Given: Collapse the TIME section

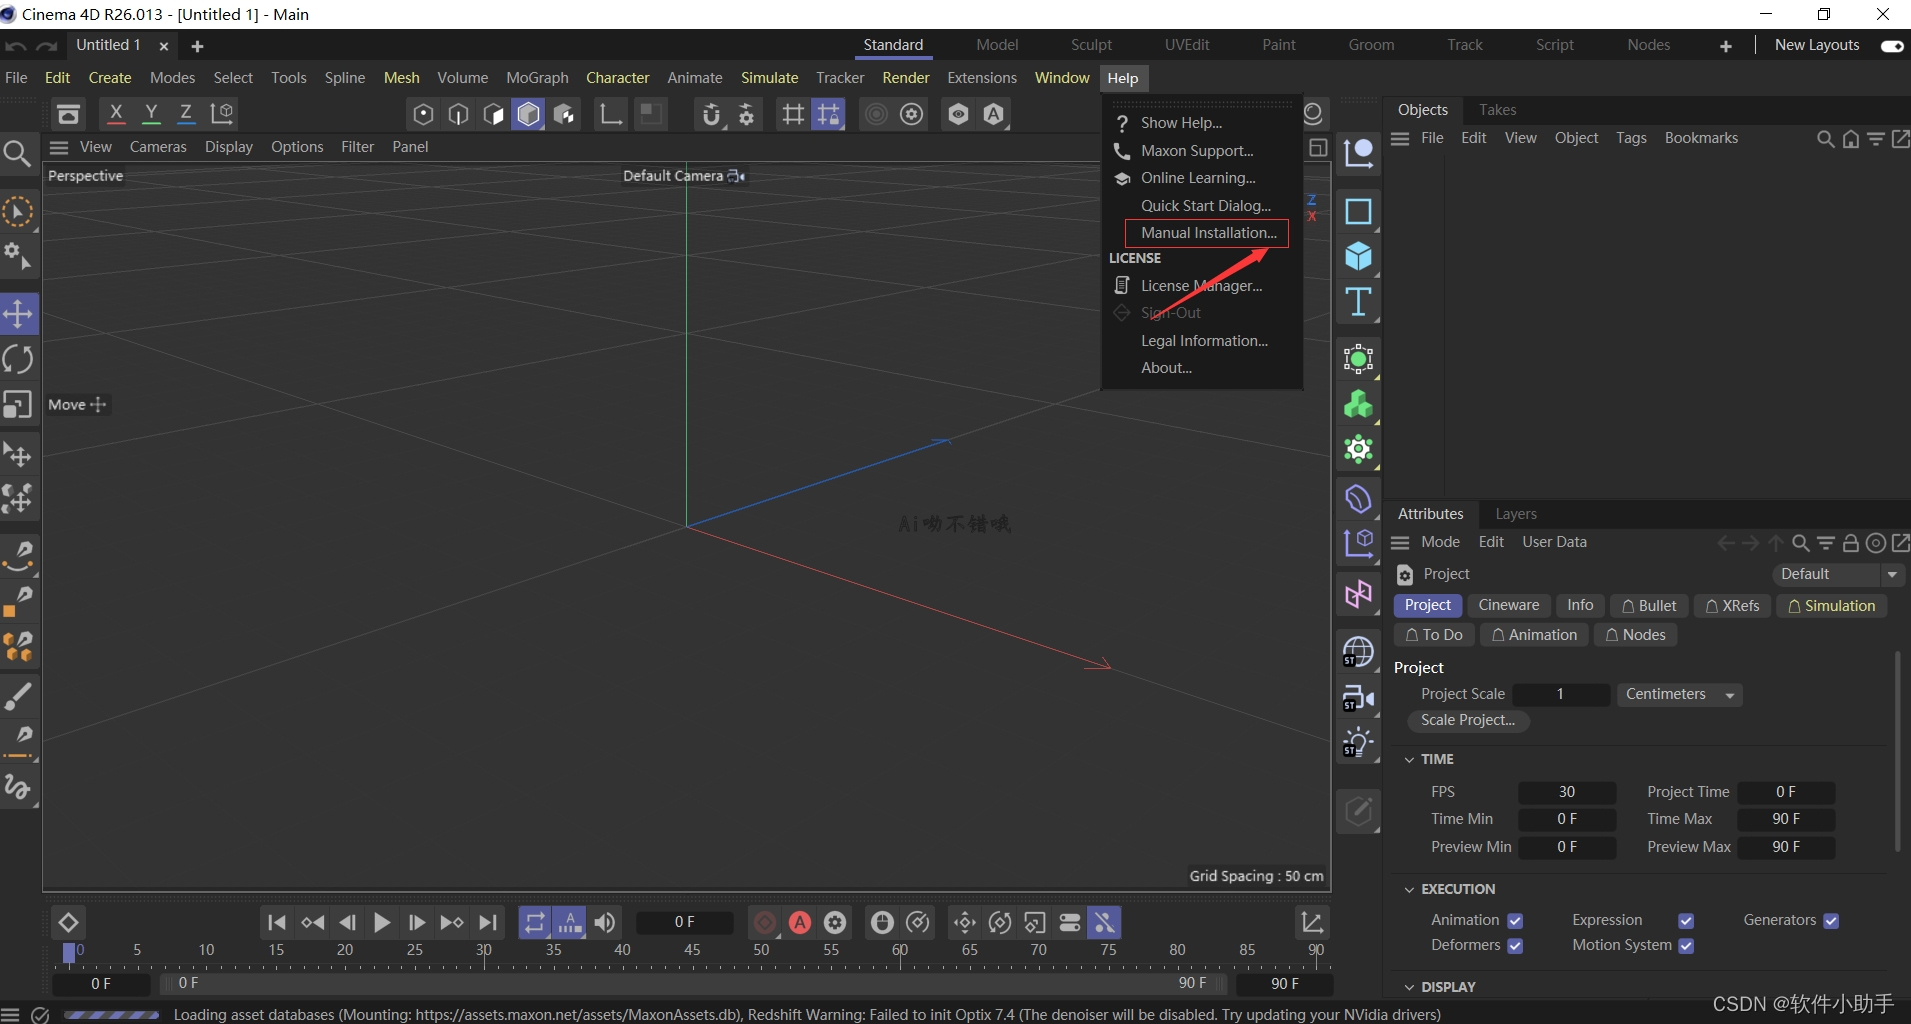Looking at the screenshot, I should coord(1411,759).
